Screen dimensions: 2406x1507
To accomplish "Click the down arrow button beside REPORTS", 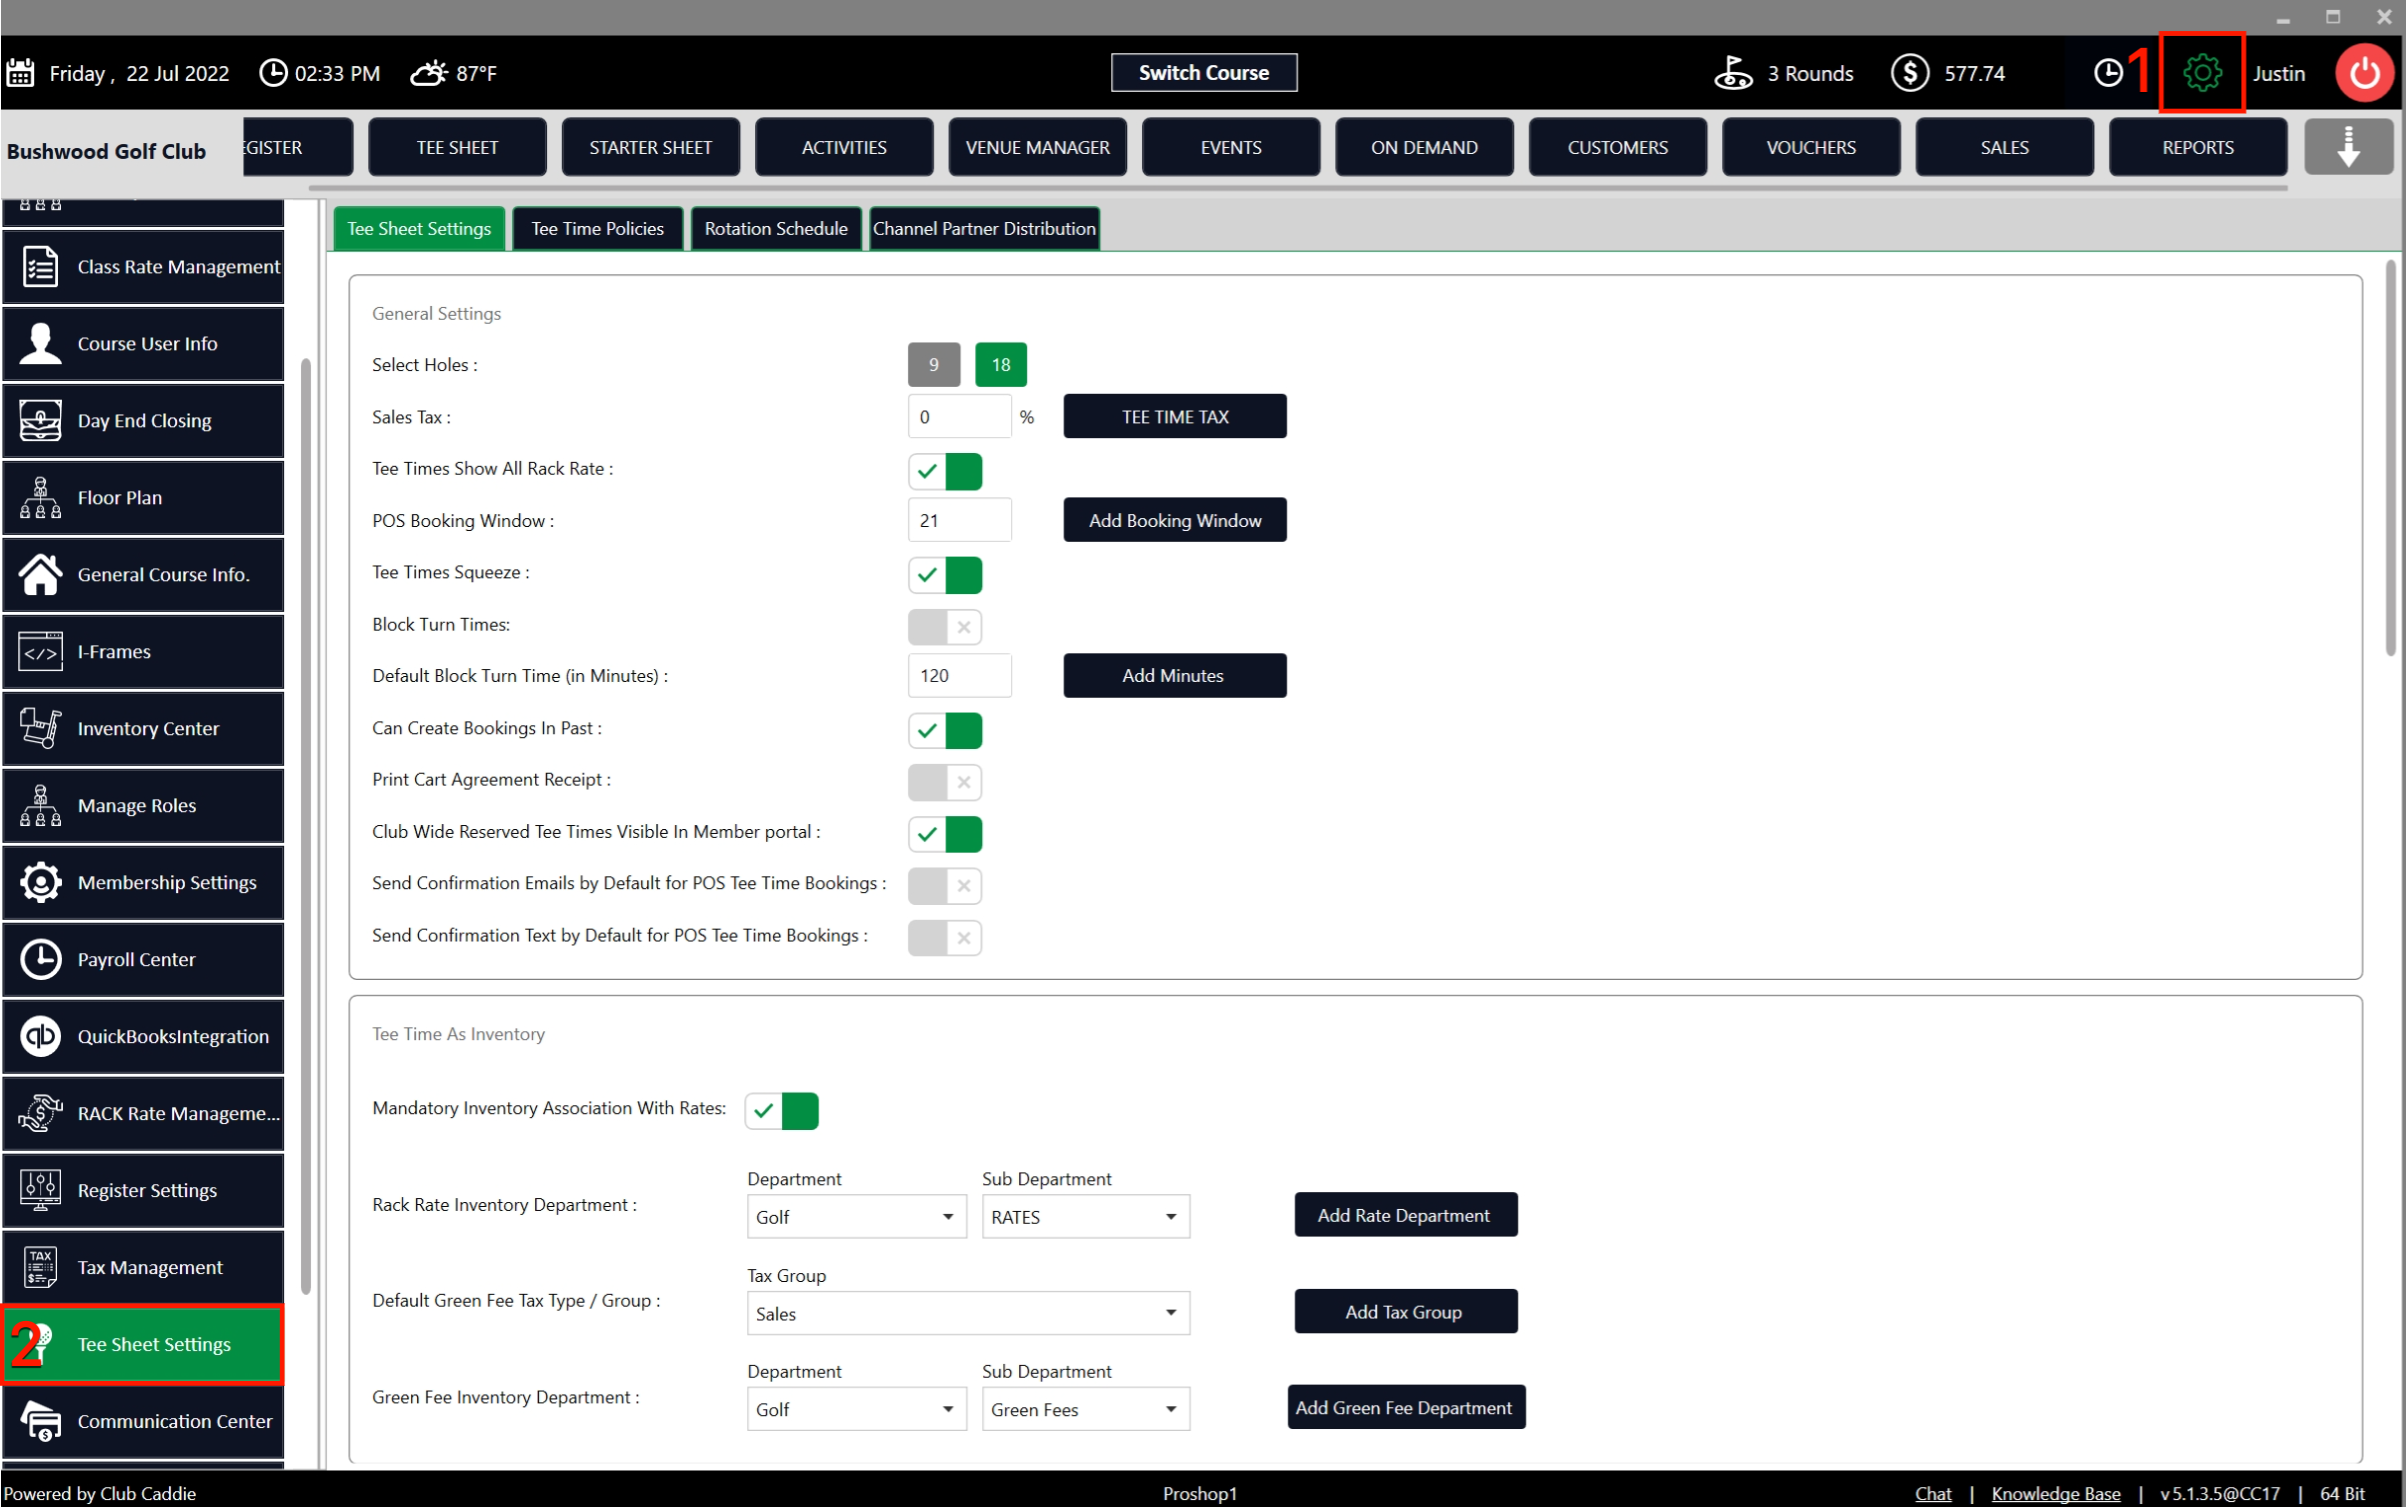I will pos(2347,147).
